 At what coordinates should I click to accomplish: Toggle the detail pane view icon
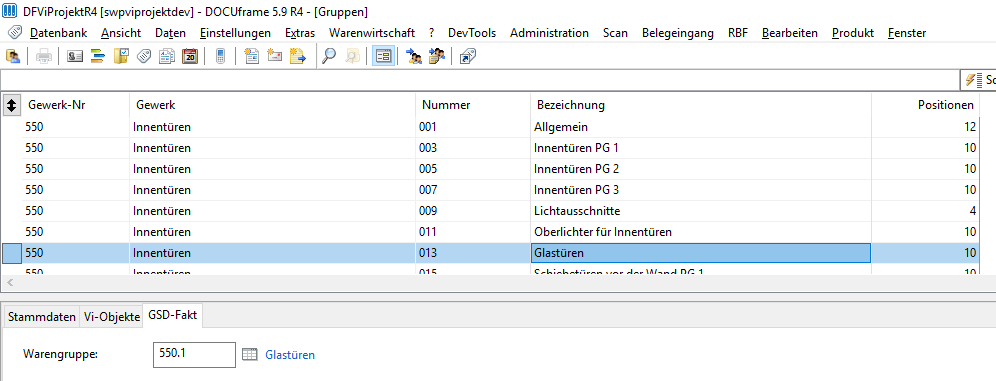[383, 57]
